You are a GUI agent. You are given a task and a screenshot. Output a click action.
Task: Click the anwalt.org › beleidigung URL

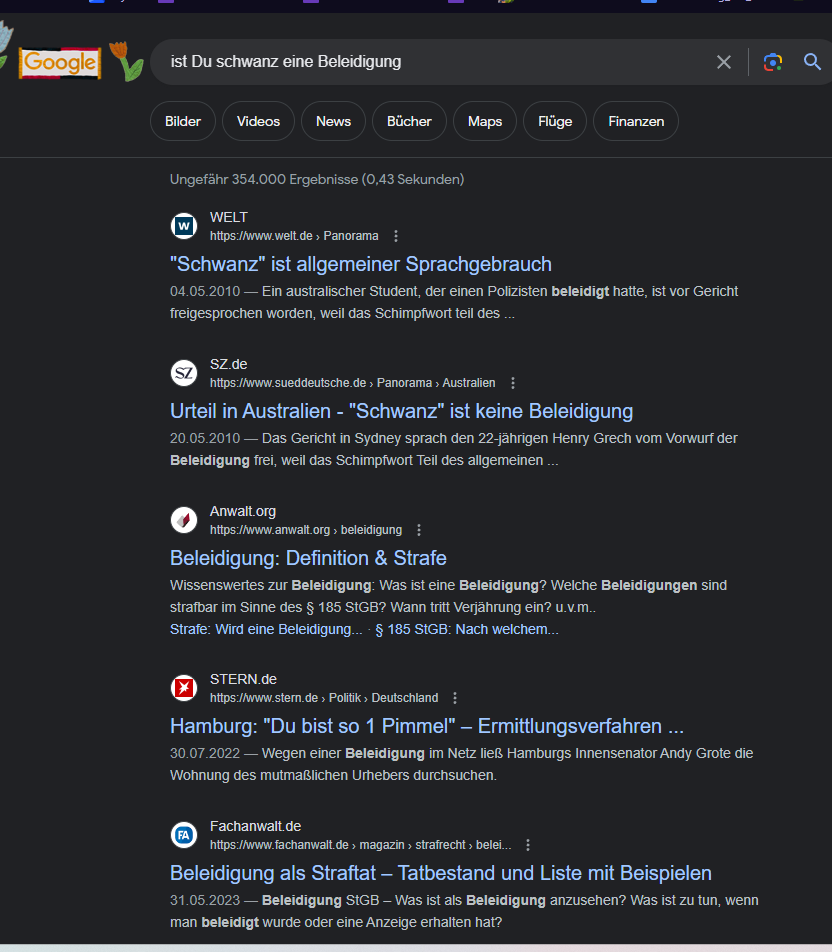pyautogui.click(x=305, y=530)
